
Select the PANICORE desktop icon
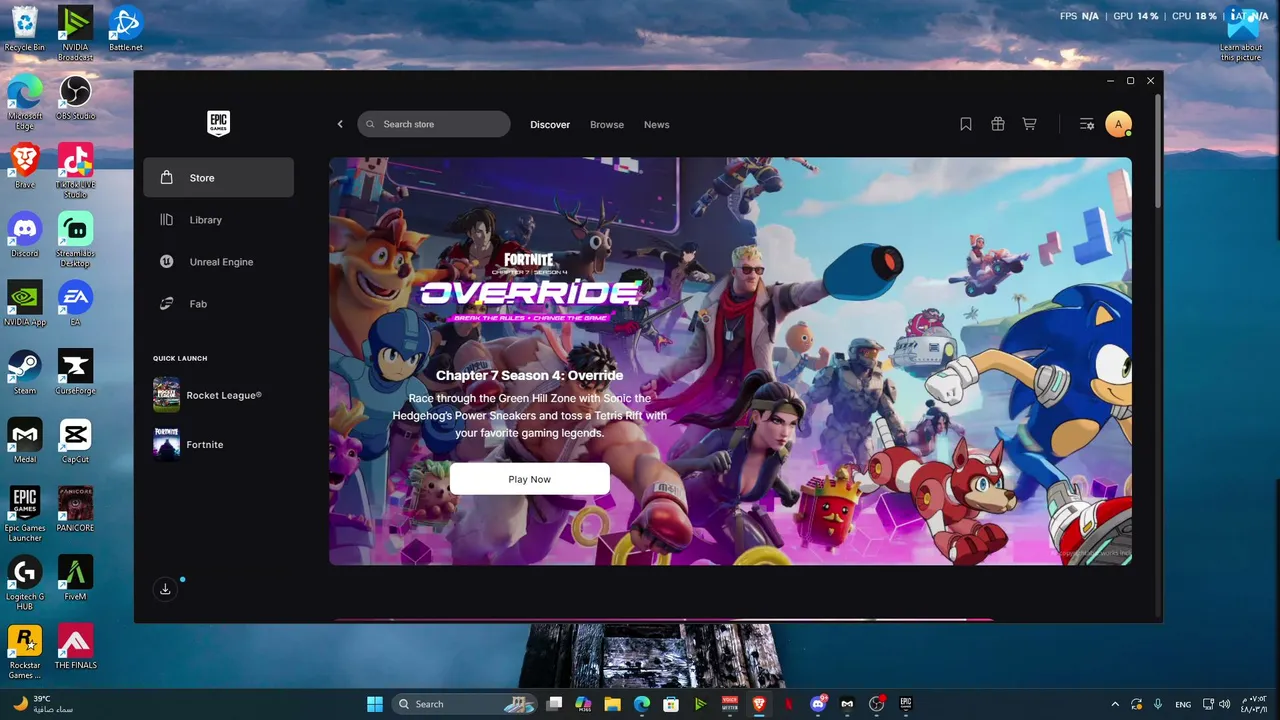75,510
